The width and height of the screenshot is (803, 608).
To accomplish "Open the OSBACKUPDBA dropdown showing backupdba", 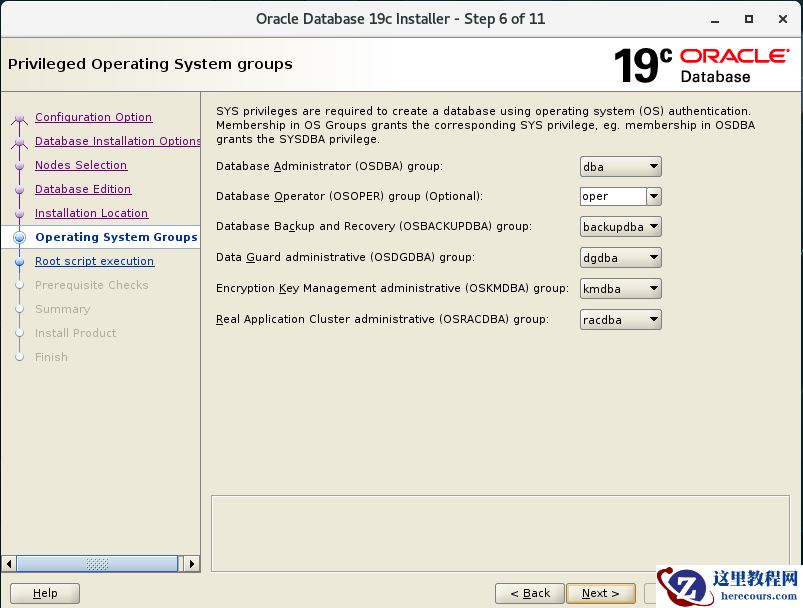I will (620, 227).
